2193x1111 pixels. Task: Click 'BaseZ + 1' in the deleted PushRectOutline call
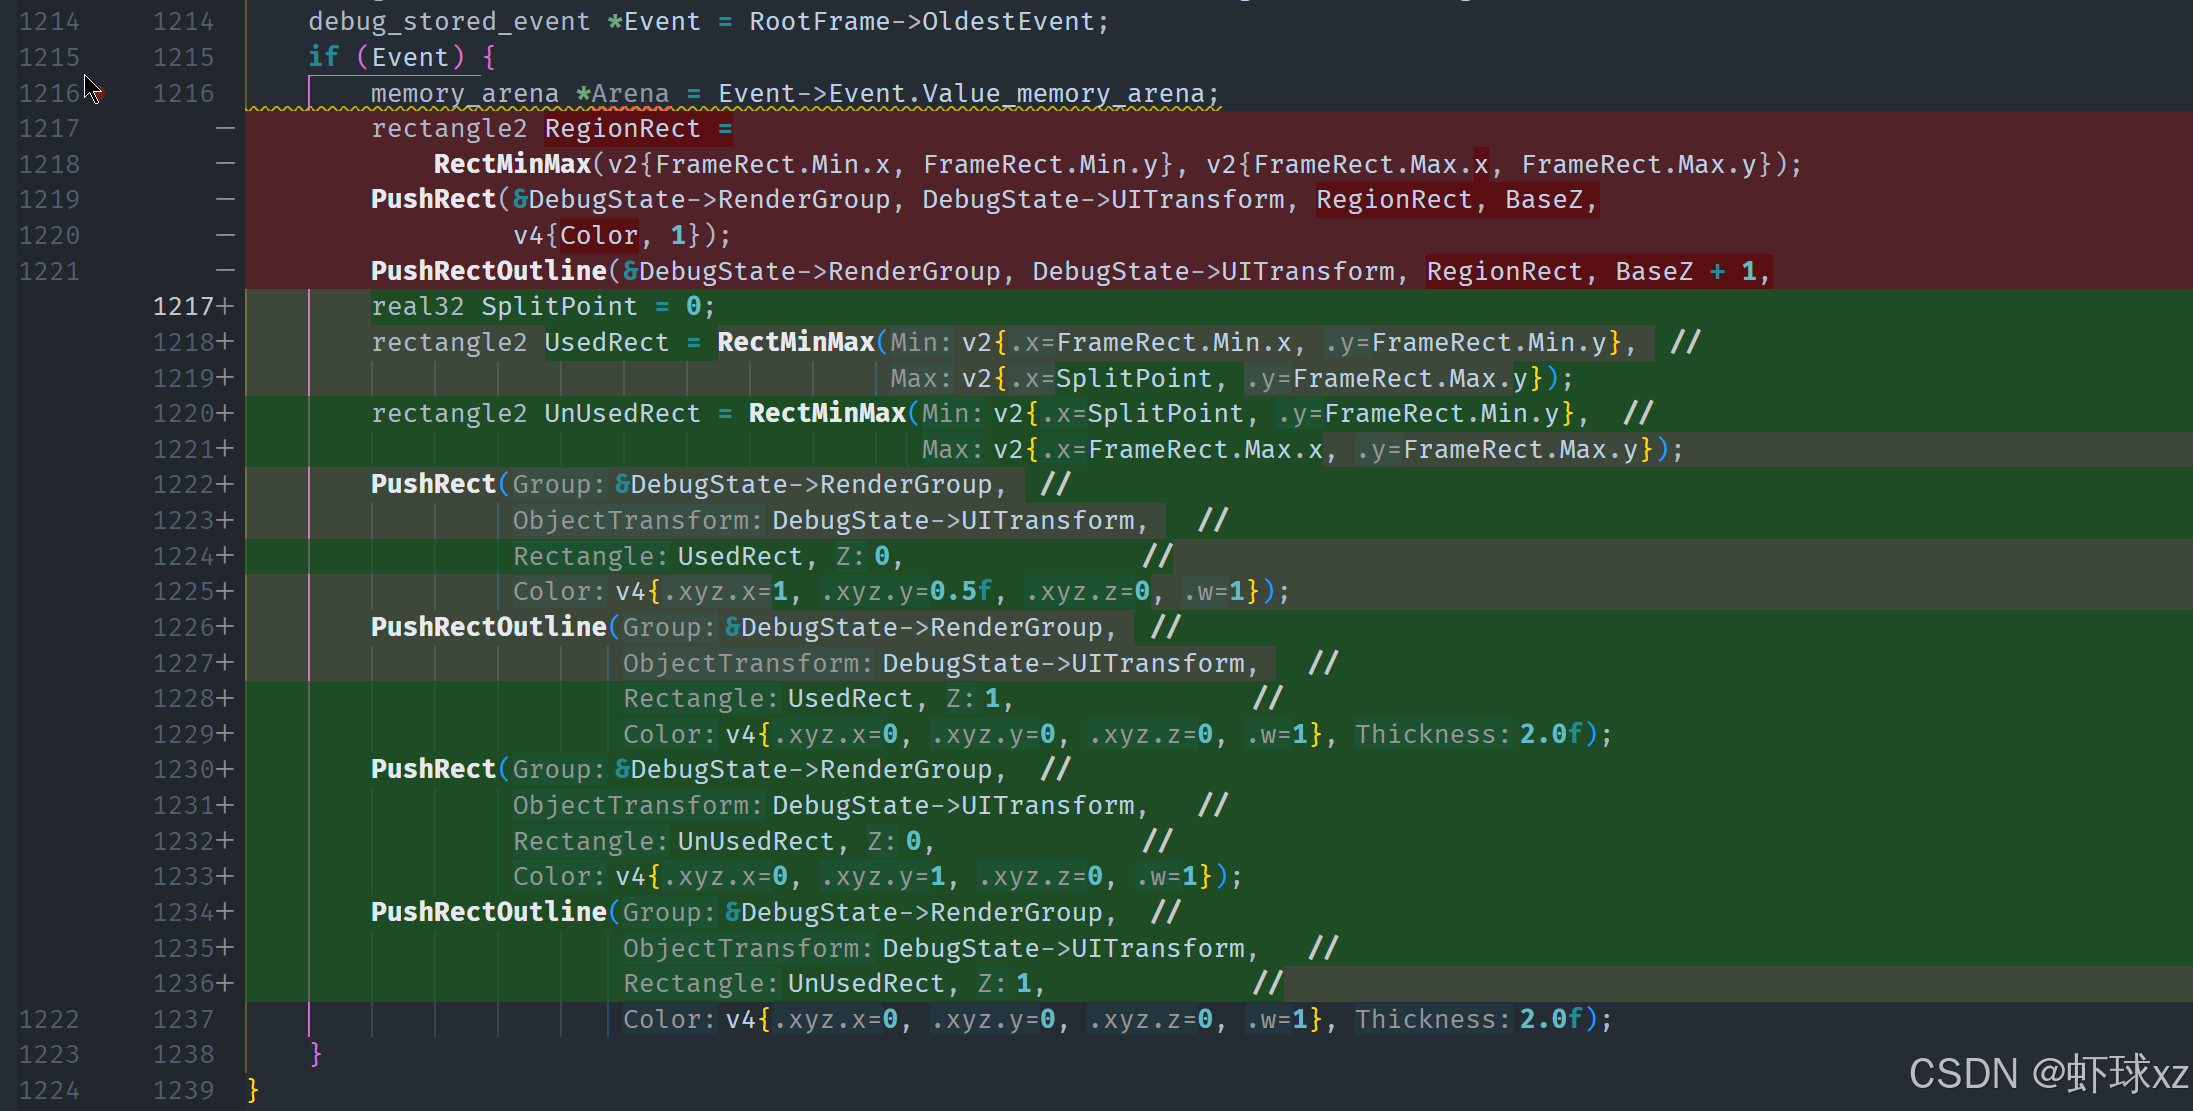pyautogui.click(x=1686, y=271)
